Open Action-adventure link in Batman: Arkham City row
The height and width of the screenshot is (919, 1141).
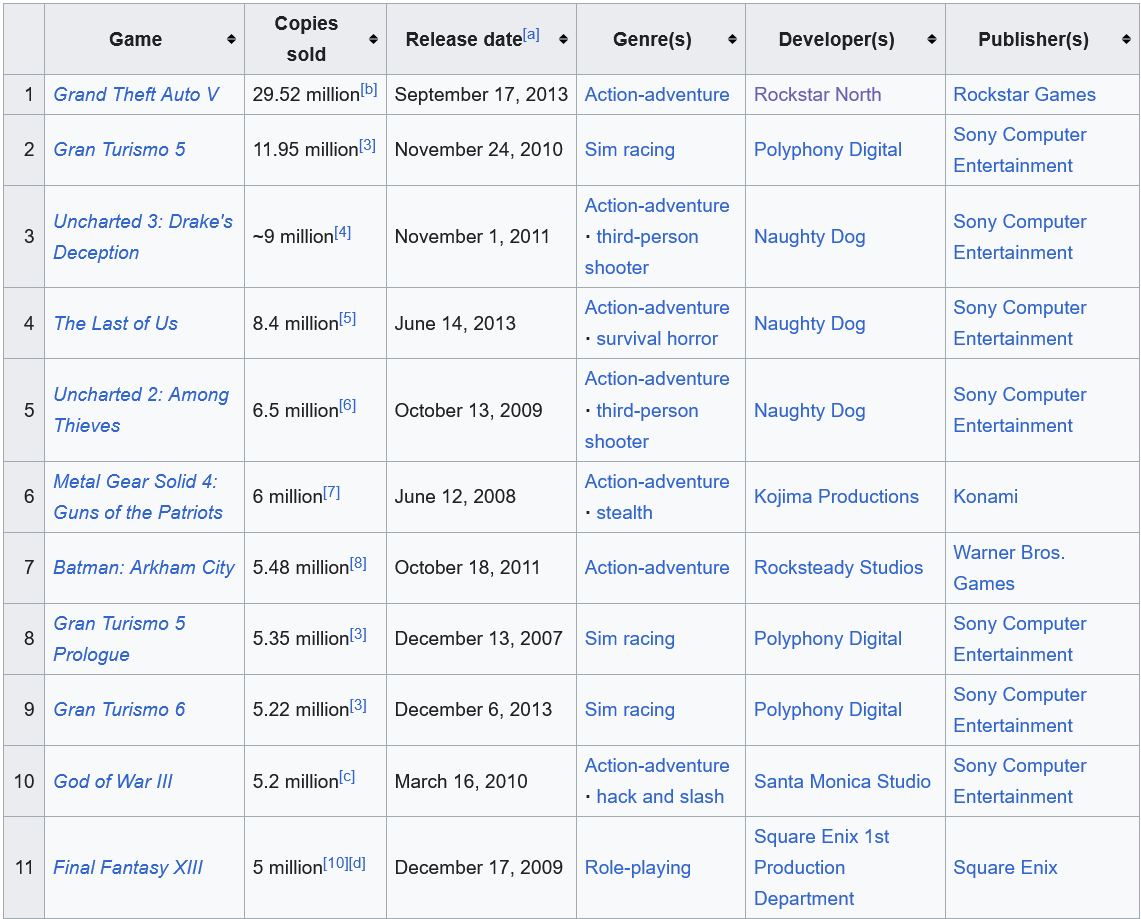coord(657,568)
